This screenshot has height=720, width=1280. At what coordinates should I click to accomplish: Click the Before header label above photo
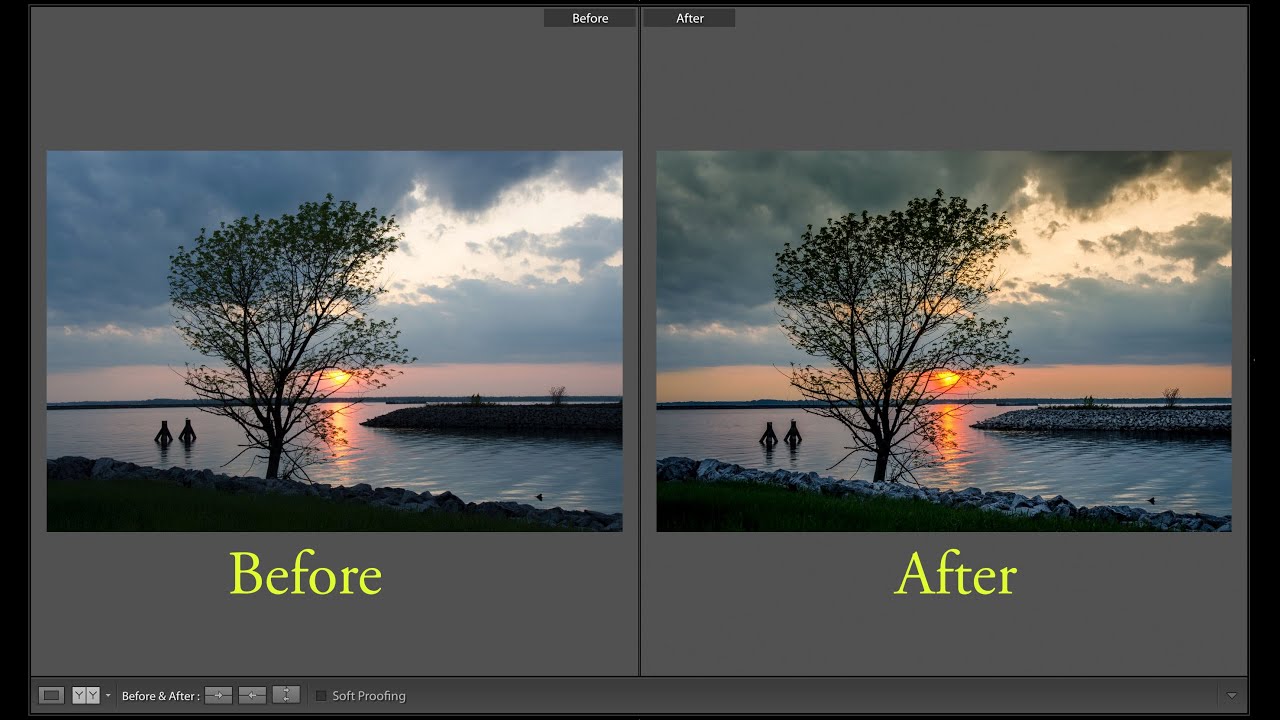click(590, 18)
